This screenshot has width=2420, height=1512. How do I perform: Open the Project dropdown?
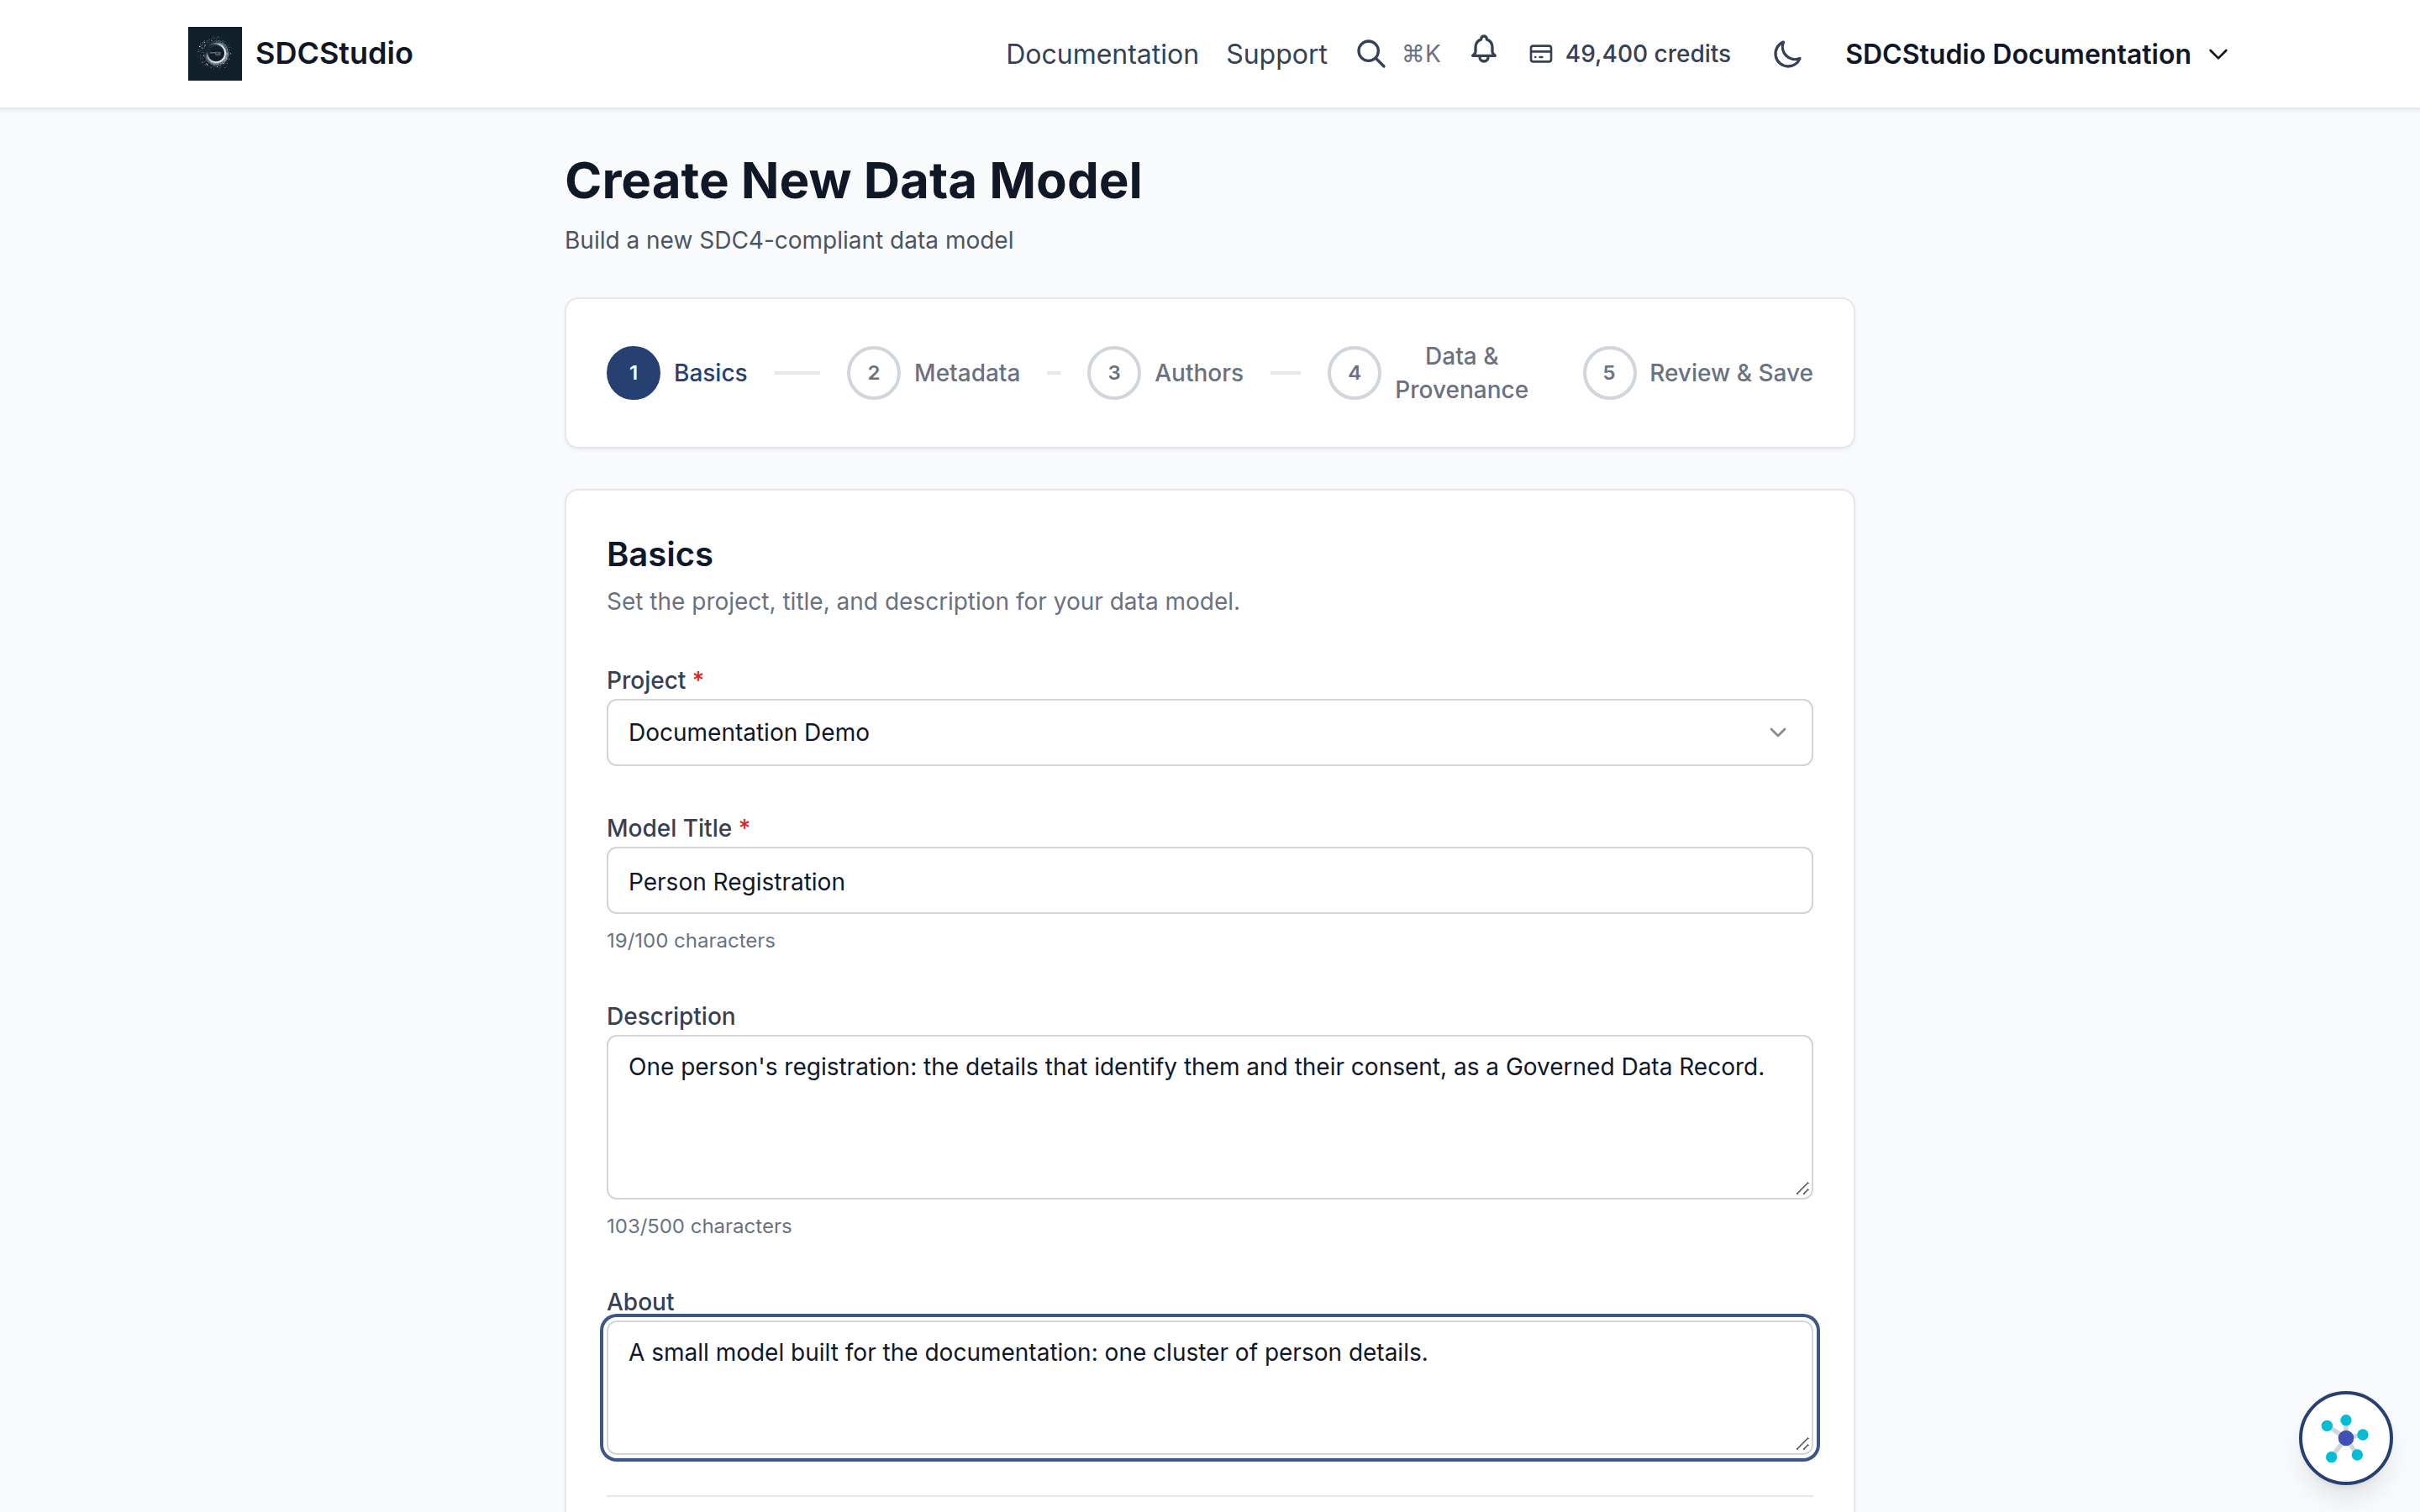tap(1209, 732)
